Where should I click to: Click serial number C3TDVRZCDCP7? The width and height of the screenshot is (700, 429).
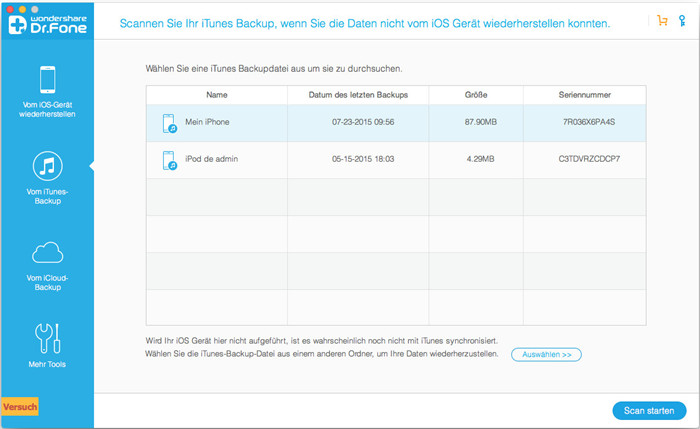click(589, 159)
